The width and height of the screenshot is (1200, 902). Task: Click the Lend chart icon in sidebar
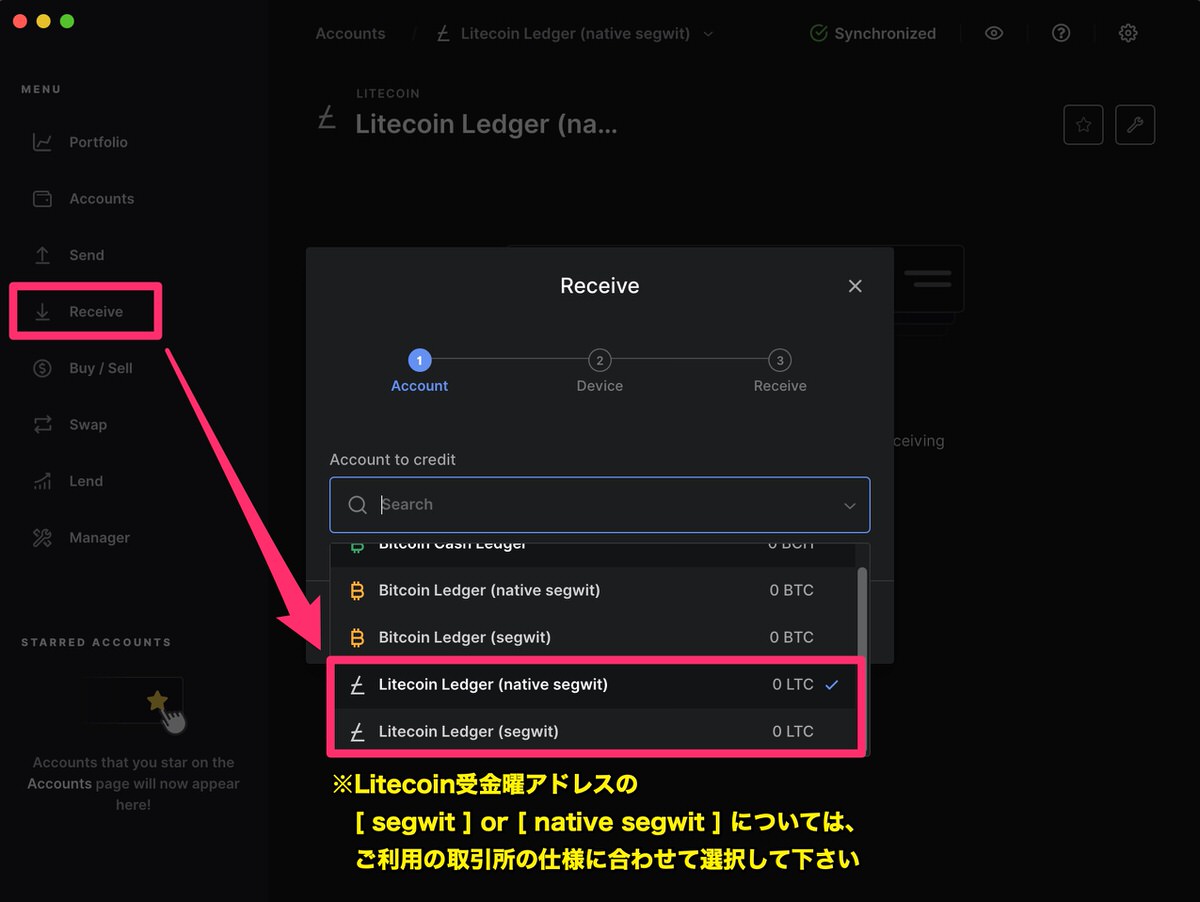click(x=42, y=481)
